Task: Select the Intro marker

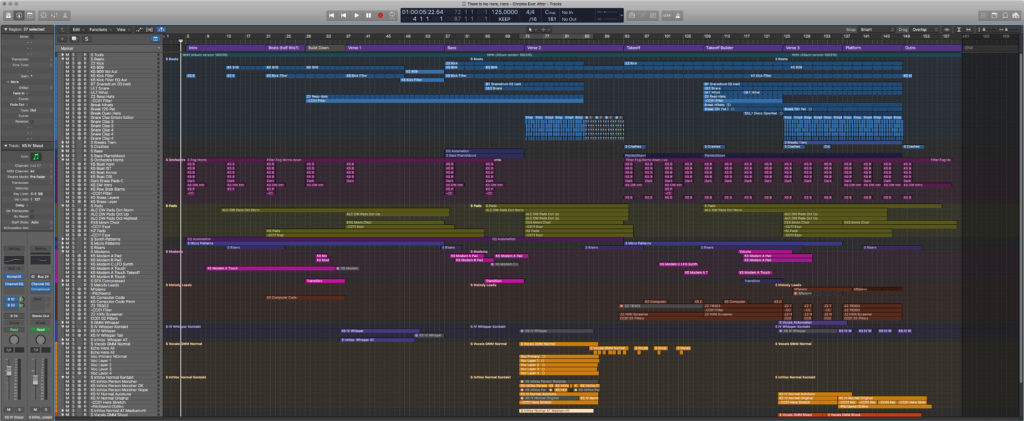Action: pyautogui.click(x=225, y=48)
